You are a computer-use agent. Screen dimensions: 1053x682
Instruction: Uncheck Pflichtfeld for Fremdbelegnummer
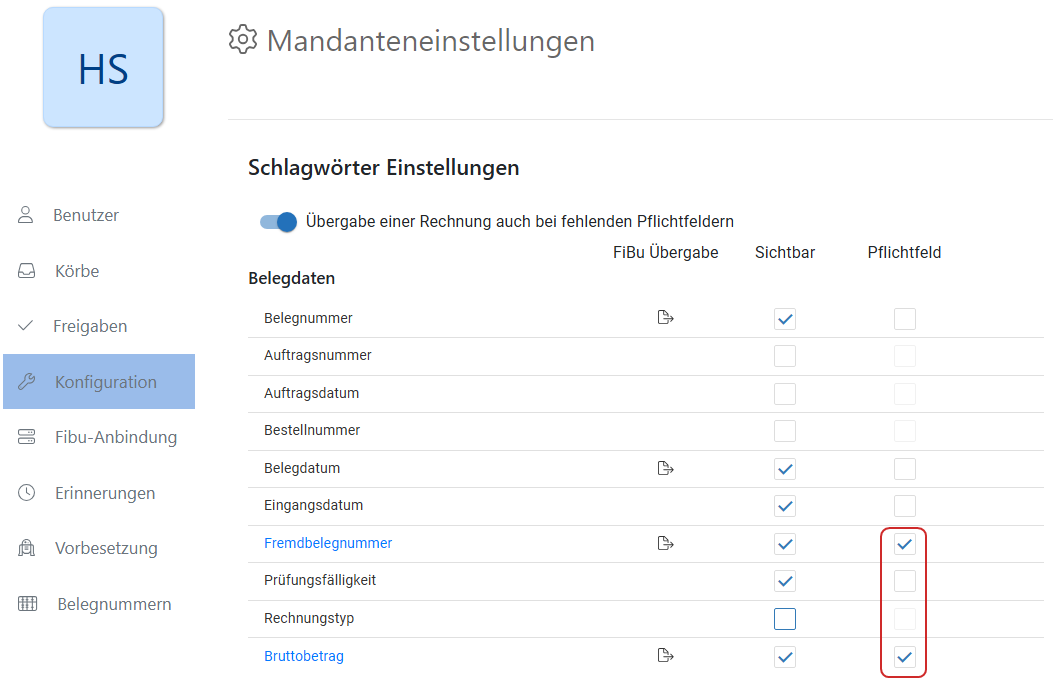pos(904,544)
